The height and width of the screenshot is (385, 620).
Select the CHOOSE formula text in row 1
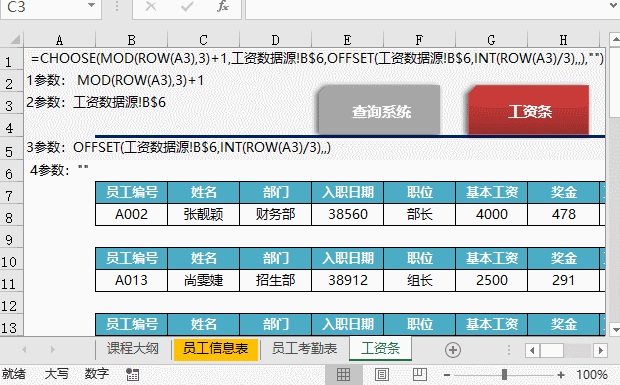317,59
